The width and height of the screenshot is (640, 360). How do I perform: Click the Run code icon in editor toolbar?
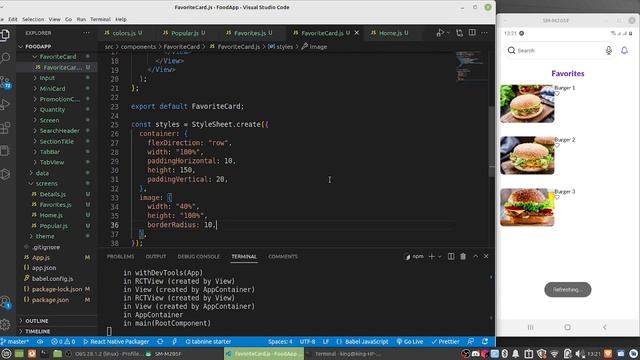tap(440, 33)
